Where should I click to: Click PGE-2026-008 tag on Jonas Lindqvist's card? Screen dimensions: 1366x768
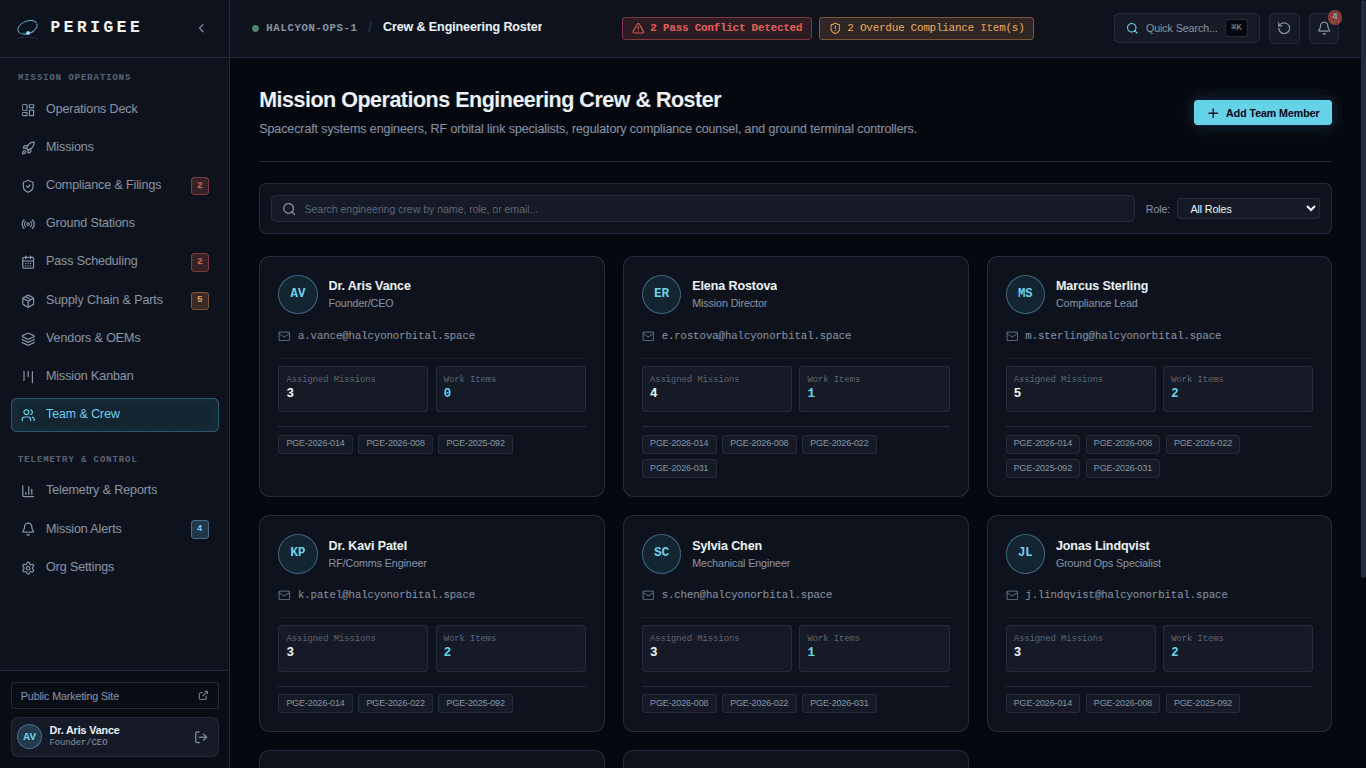1123,703
